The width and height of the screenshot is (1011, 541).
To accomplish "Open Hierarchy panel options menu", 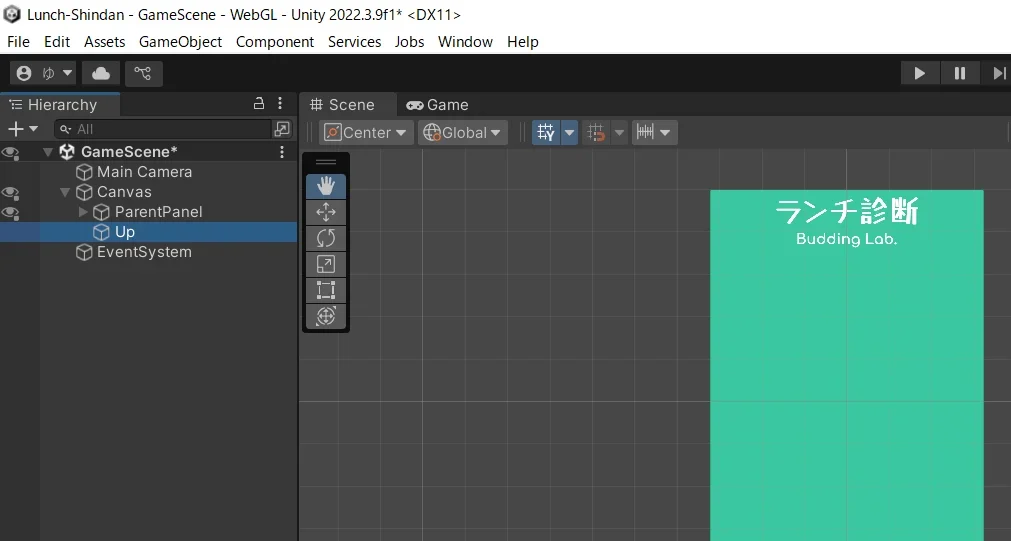I will coord(280,103).
